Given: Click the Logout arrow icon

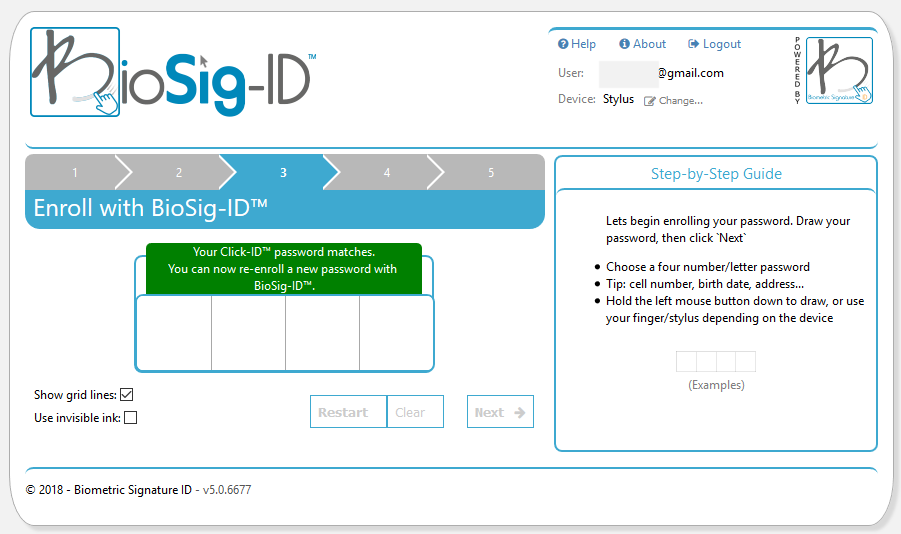Looking at the screenshot, I should (x=694, y=44).
